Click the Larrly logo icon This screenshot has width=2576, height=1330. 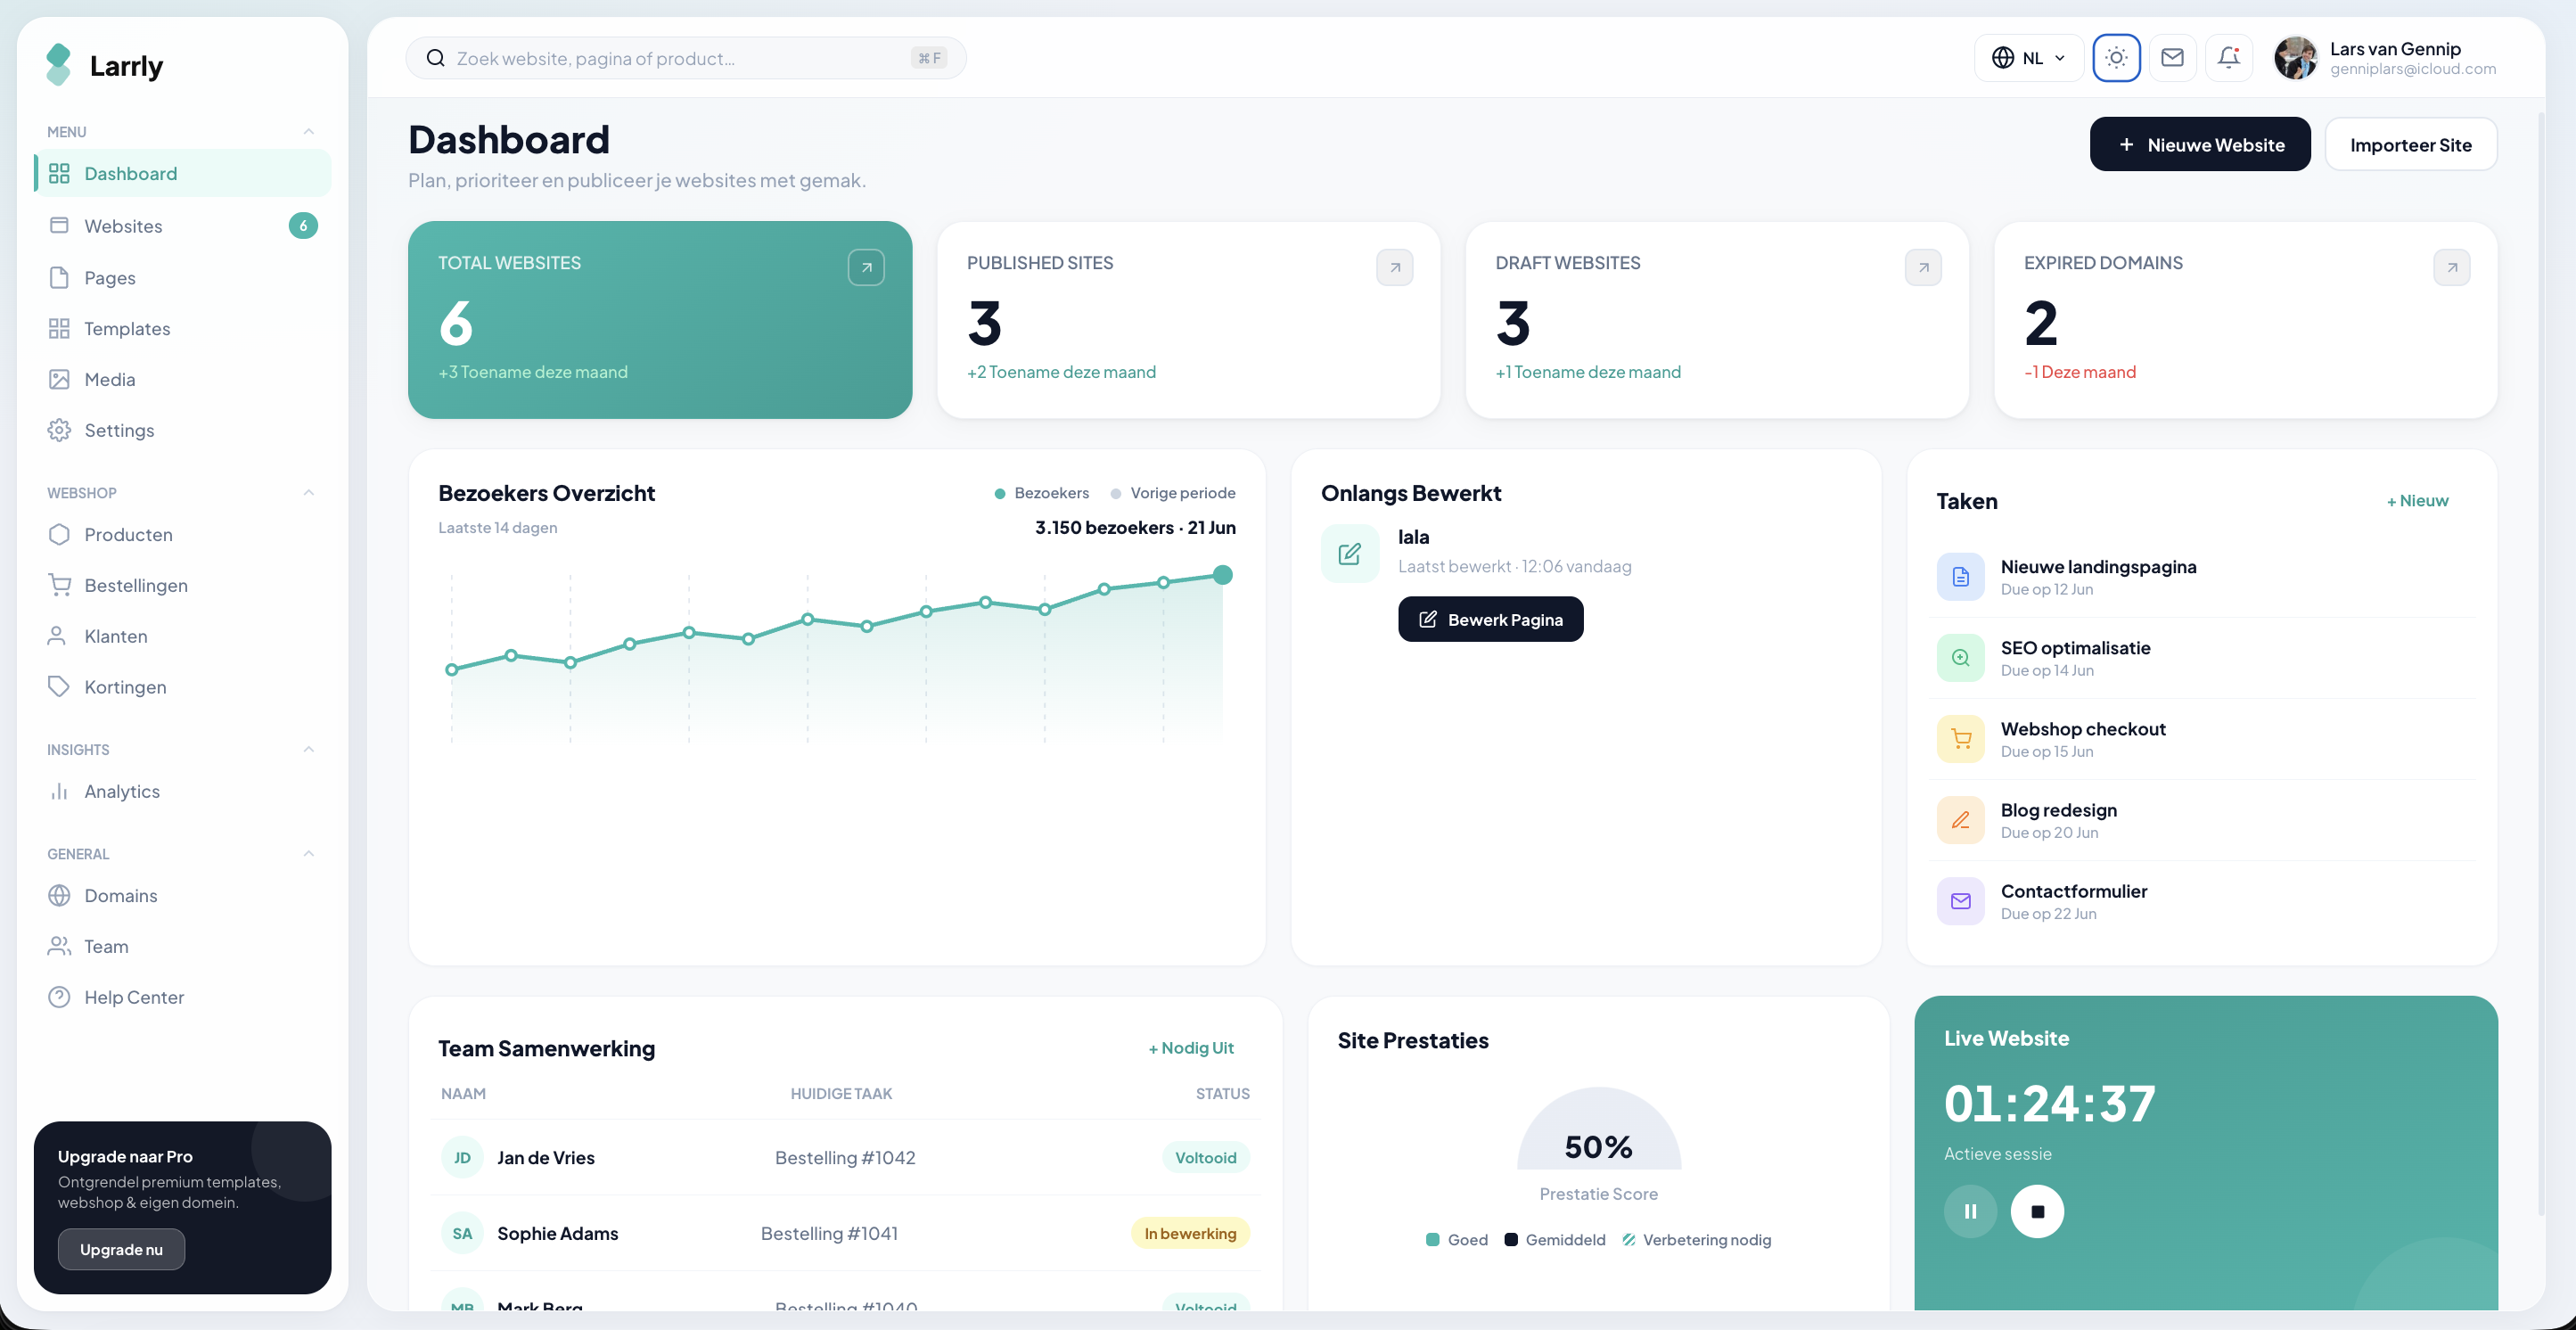point(59,65)
